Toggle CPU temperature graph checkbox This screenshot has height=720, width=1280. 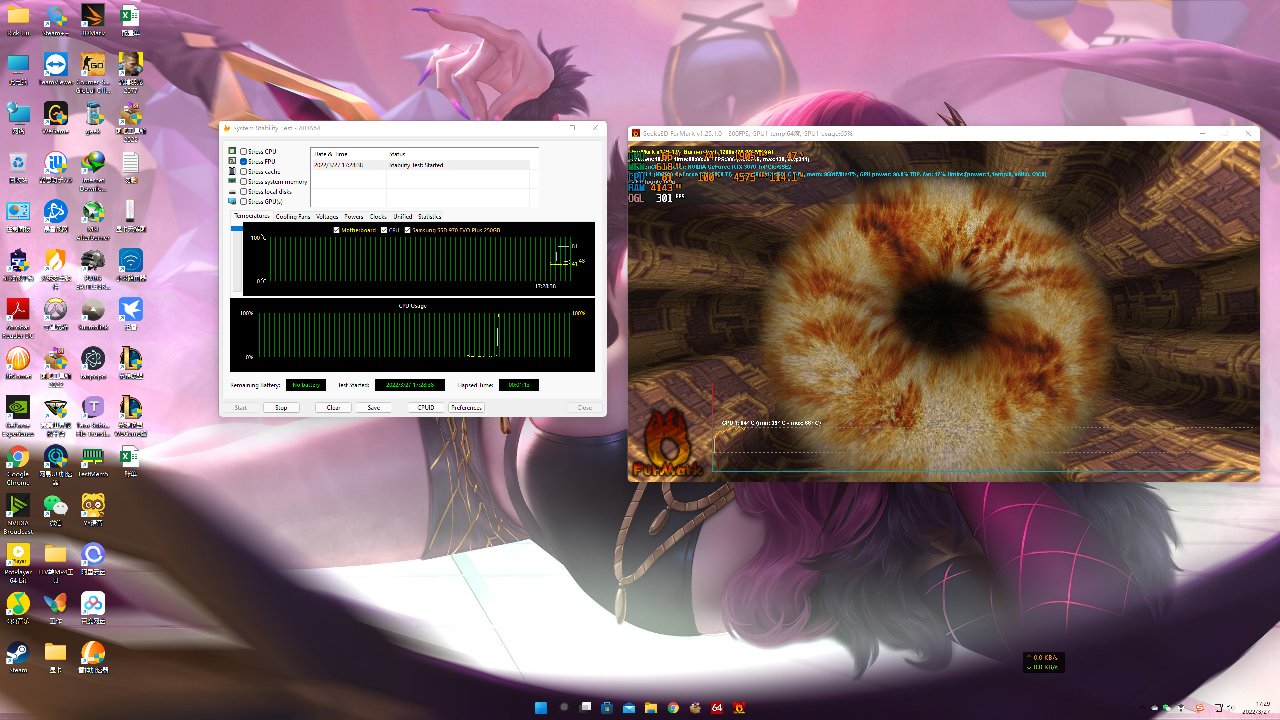(384, 230)
